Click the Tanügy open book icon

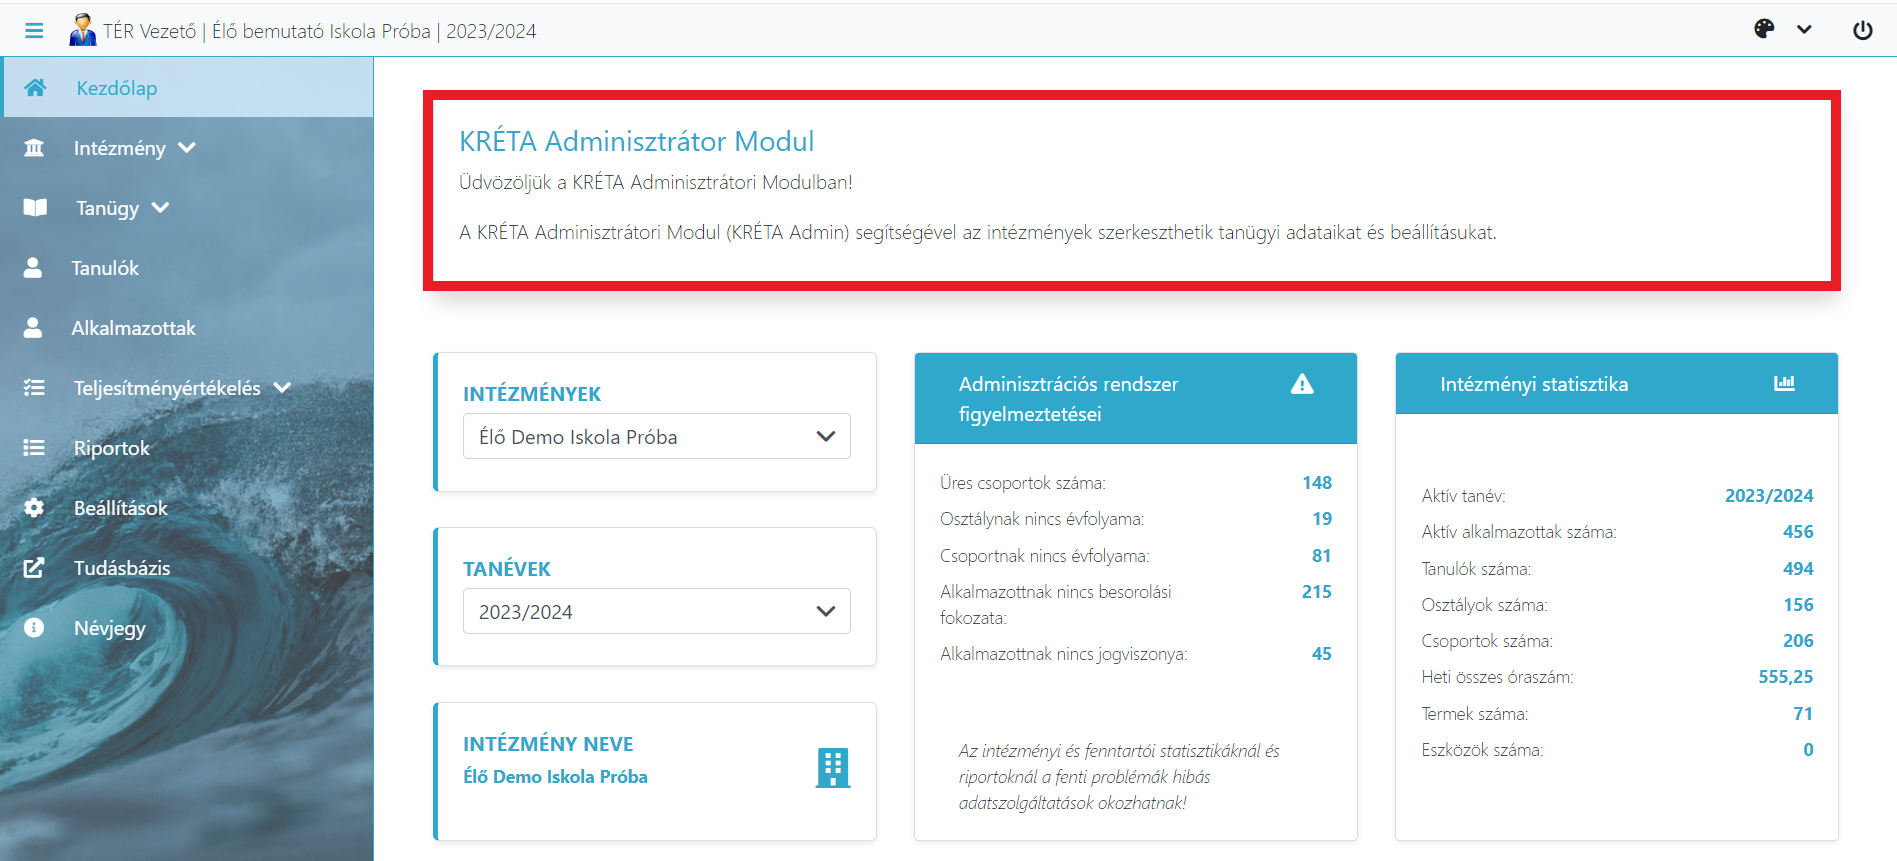point(35,208)
